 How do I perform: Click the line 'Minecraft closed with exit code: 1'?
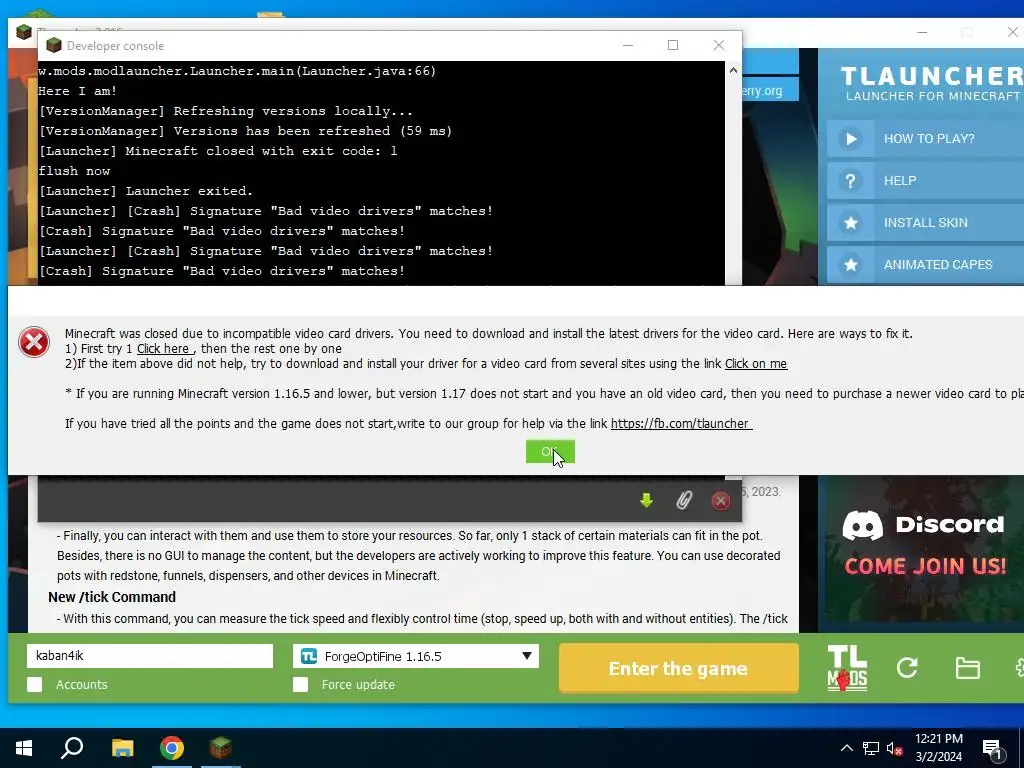coord(217,151)
